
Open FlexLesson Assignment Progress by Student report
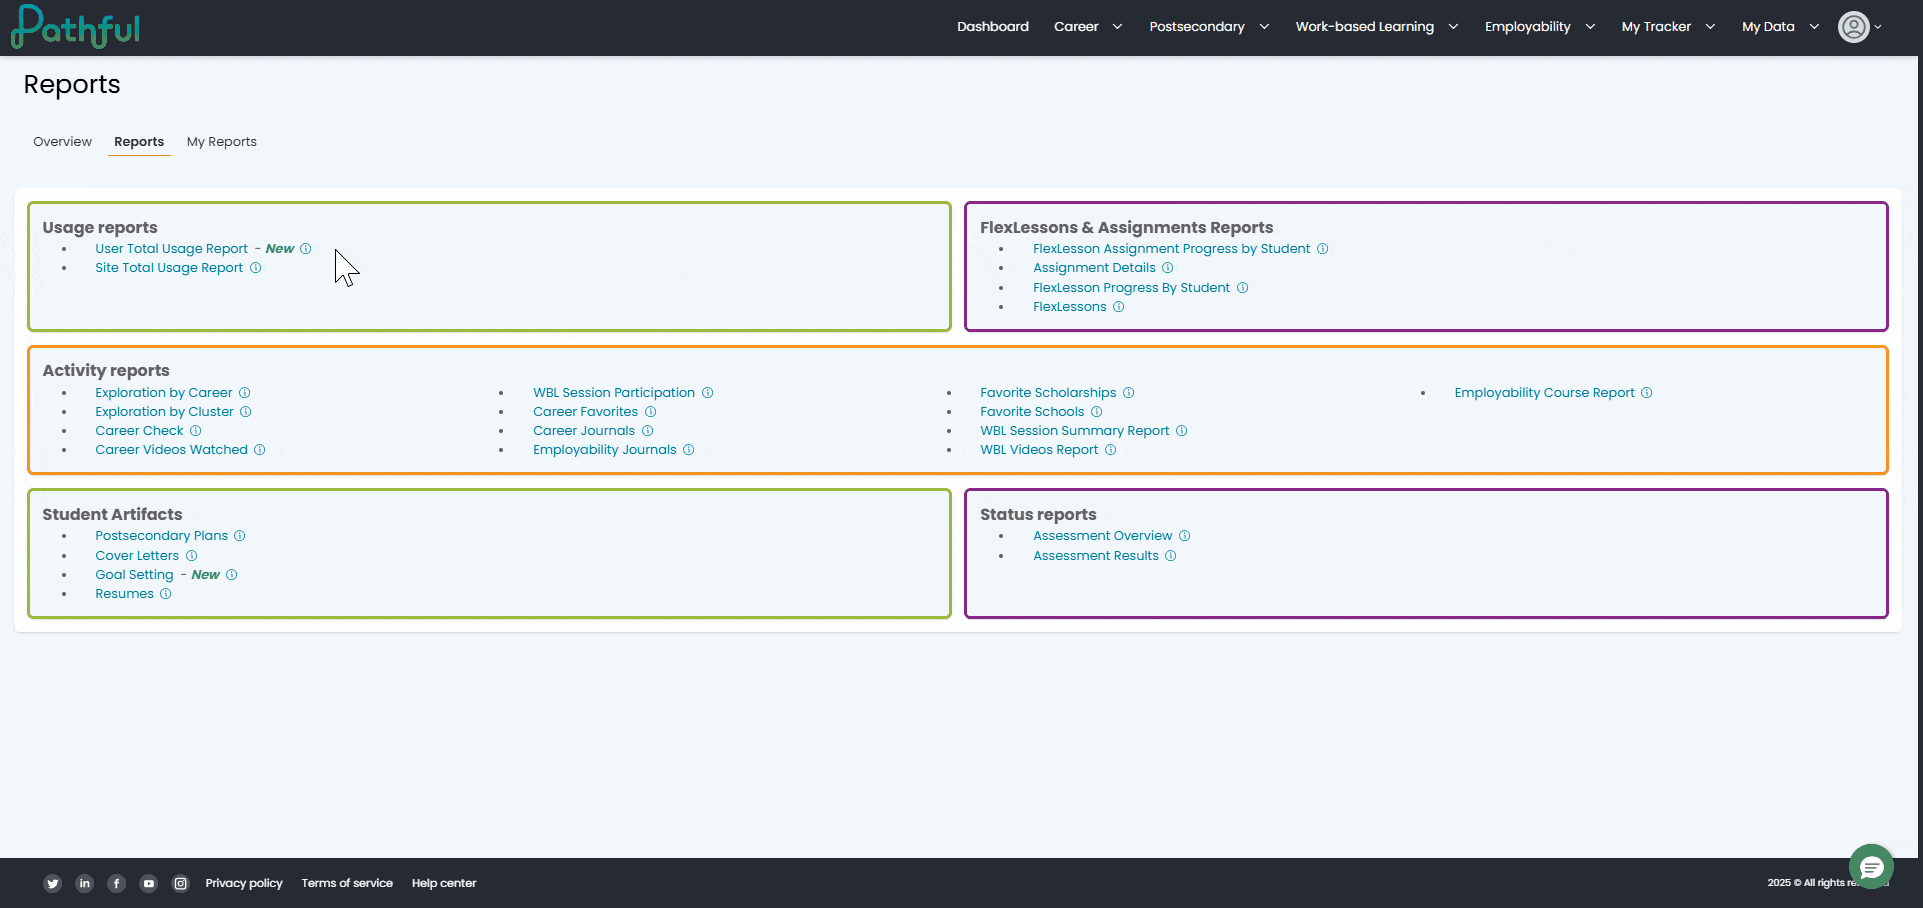click(1171, 249)
